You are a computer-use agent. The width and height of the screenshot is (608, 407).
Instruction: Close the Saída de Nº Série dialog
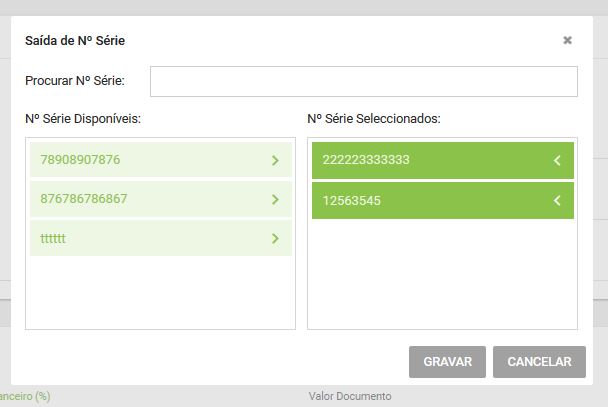pos(567,40)
